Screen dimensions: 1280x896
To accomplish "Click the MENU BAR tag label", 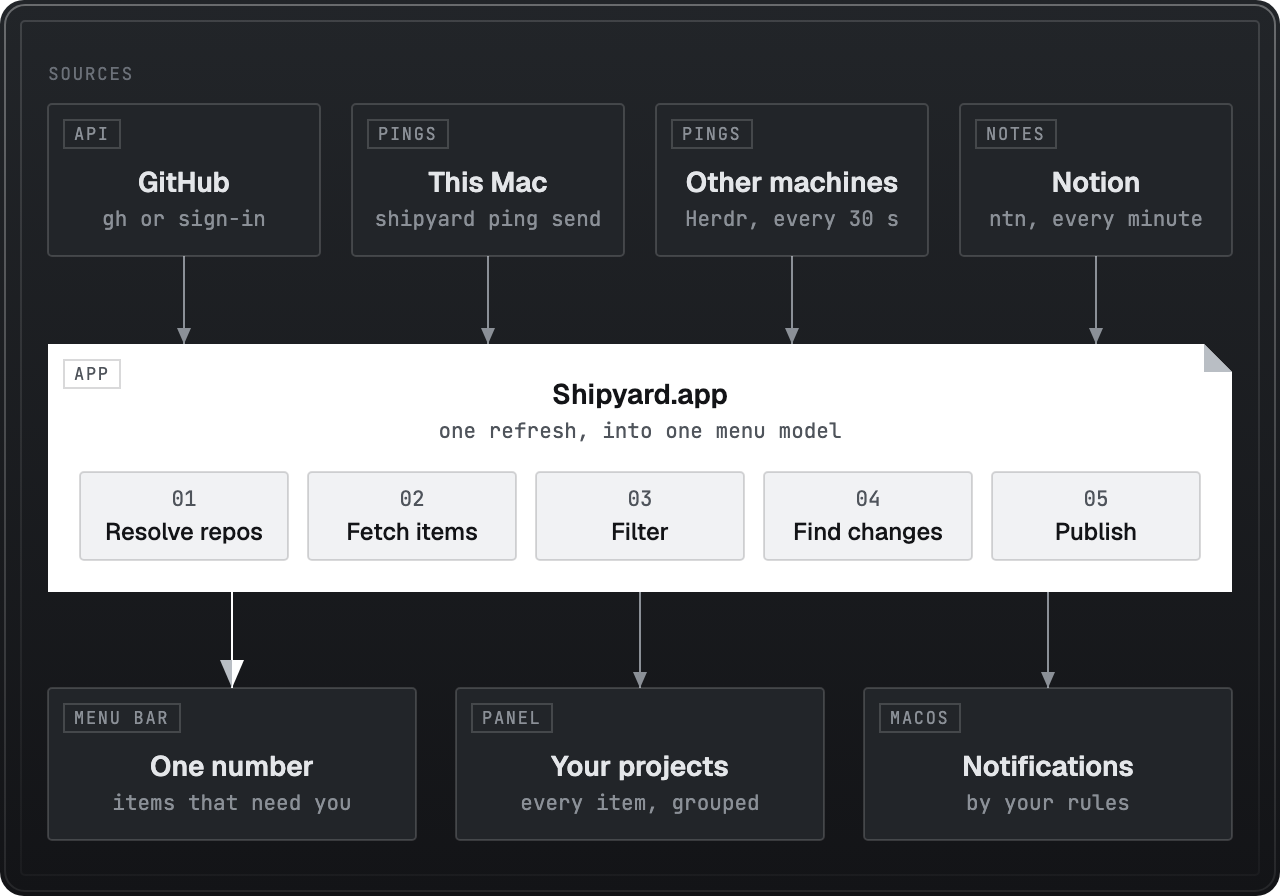I will (x=121, y=718).
